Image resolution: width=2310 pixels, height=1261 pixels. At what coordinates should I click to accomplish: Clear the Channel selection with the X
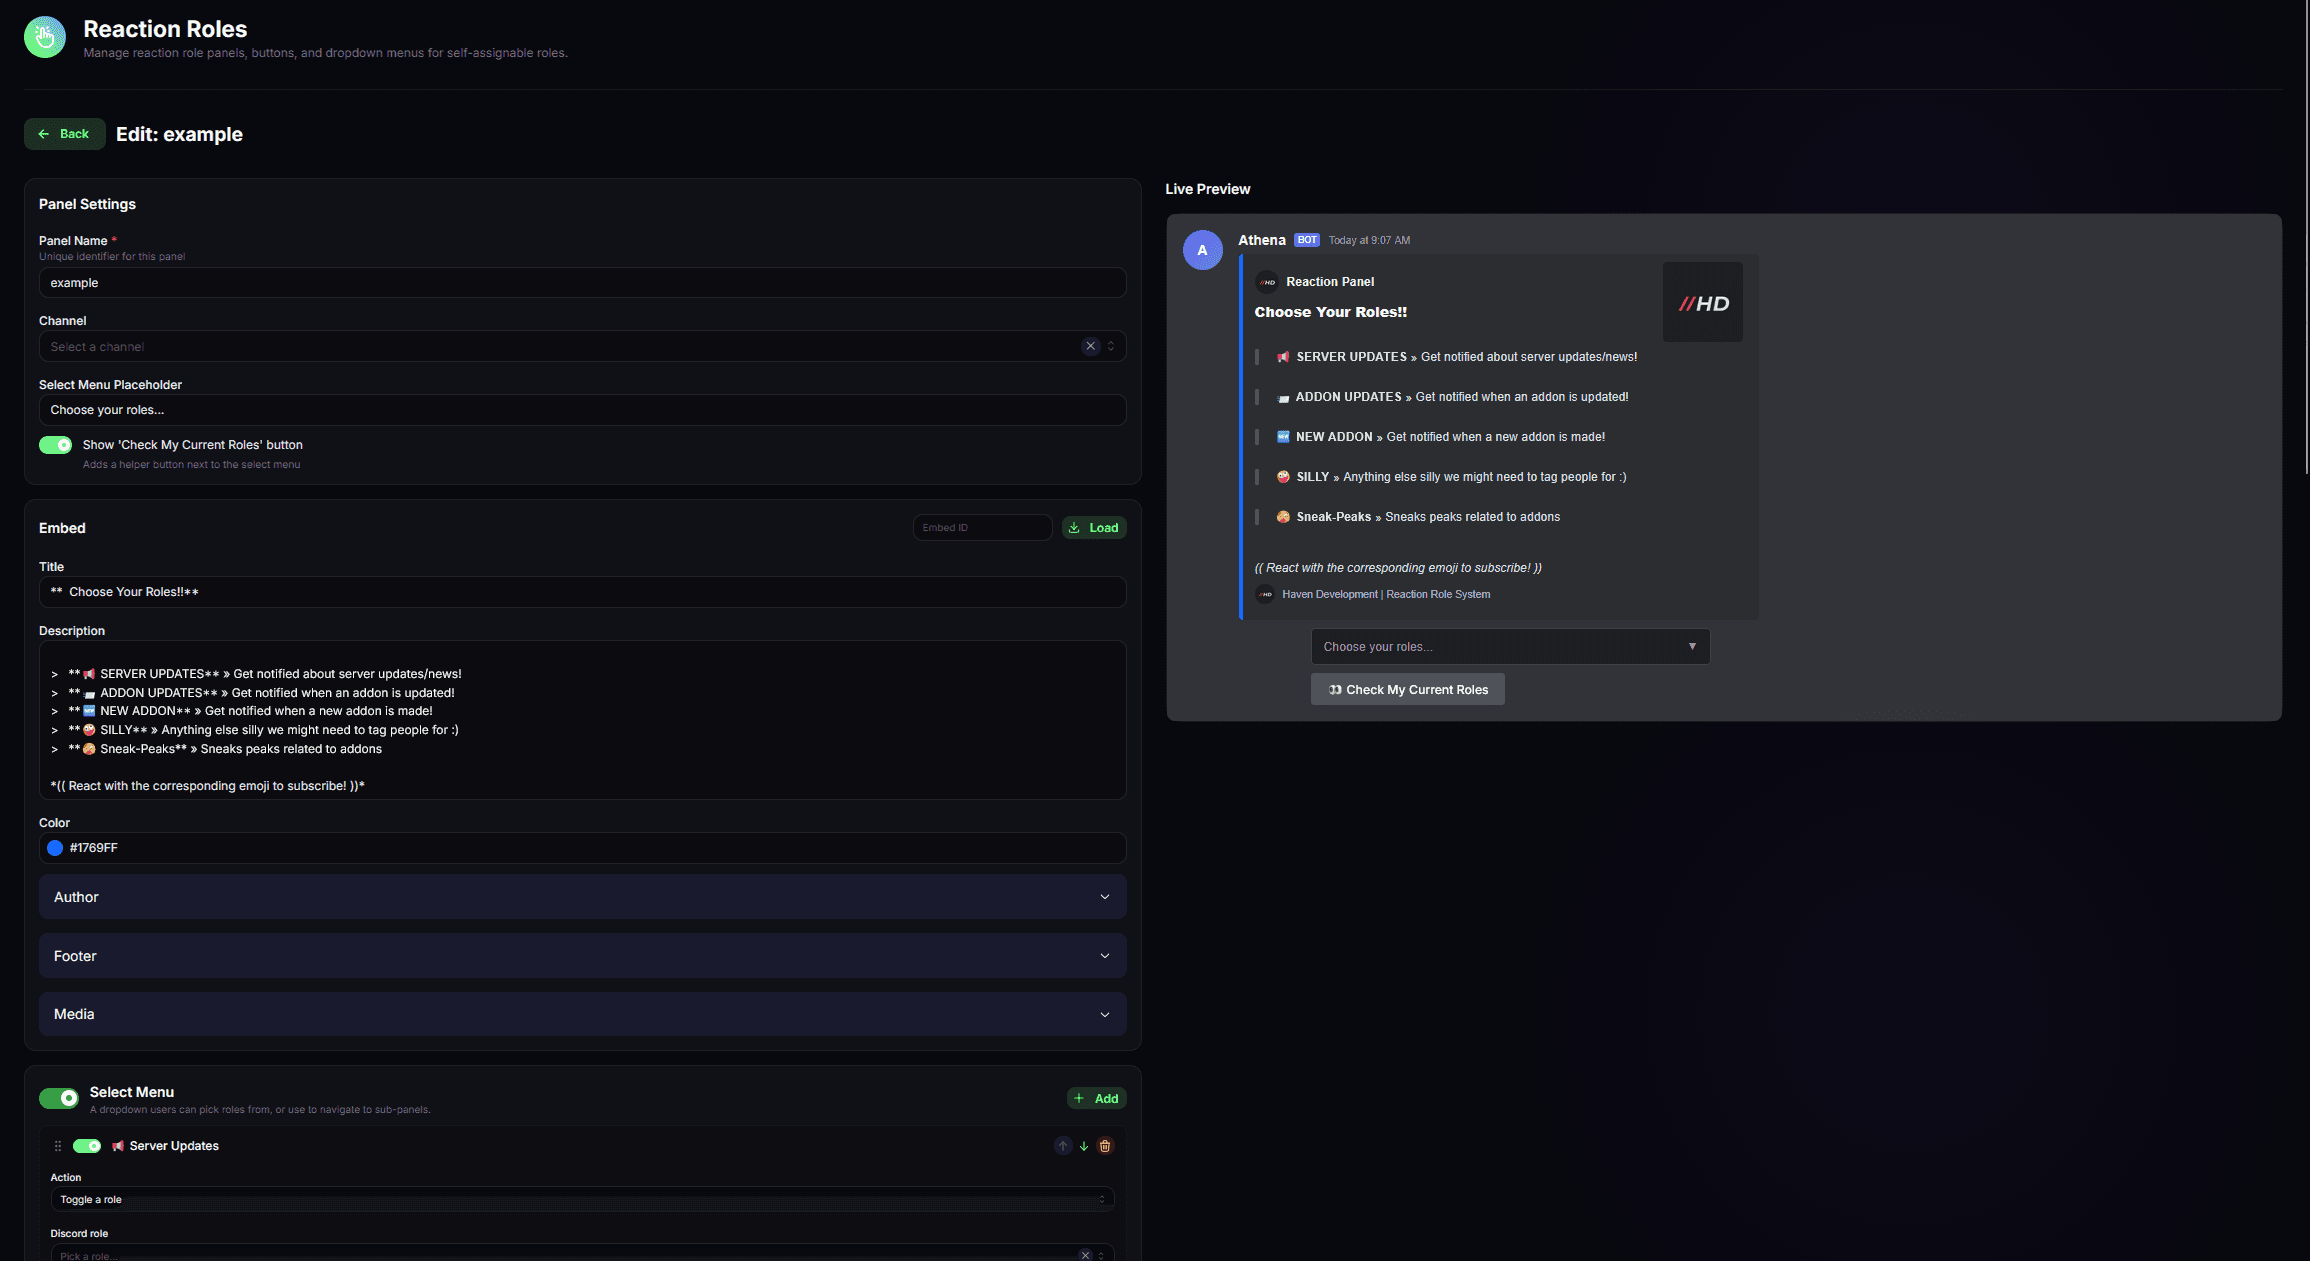(1090, 346)
